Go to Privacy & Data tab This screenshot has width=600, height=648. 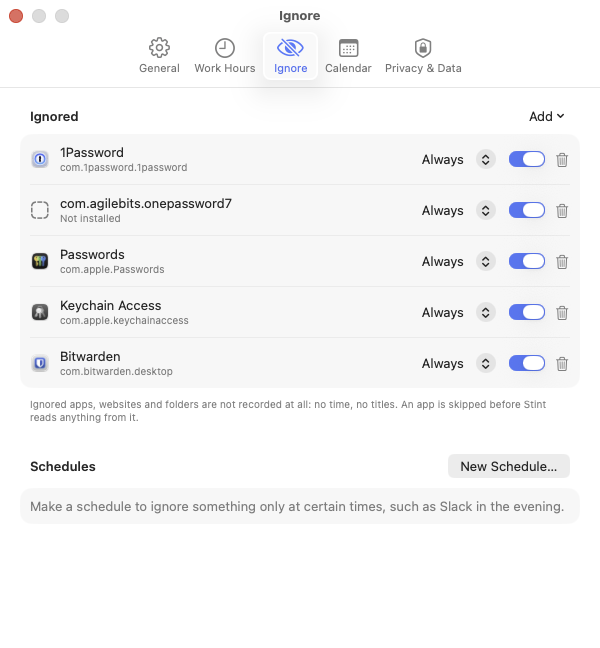423,56
